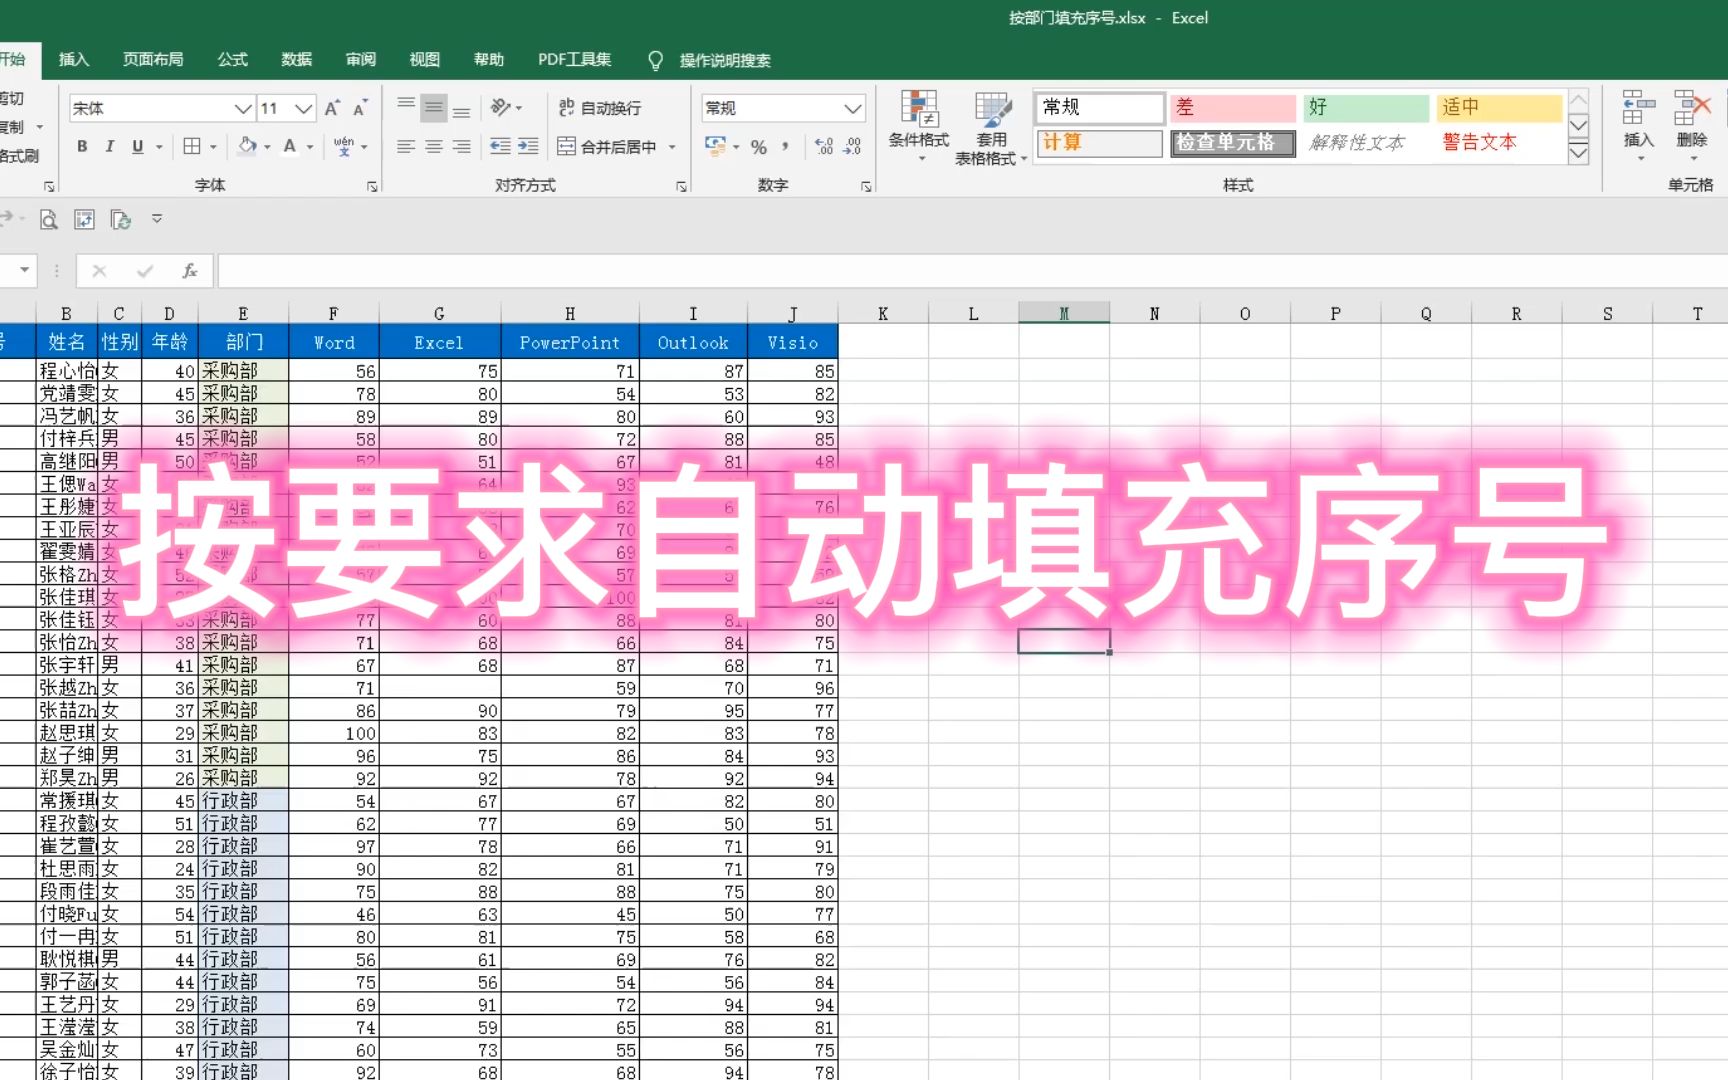Decrease font size with smaller A

[360, 108]
